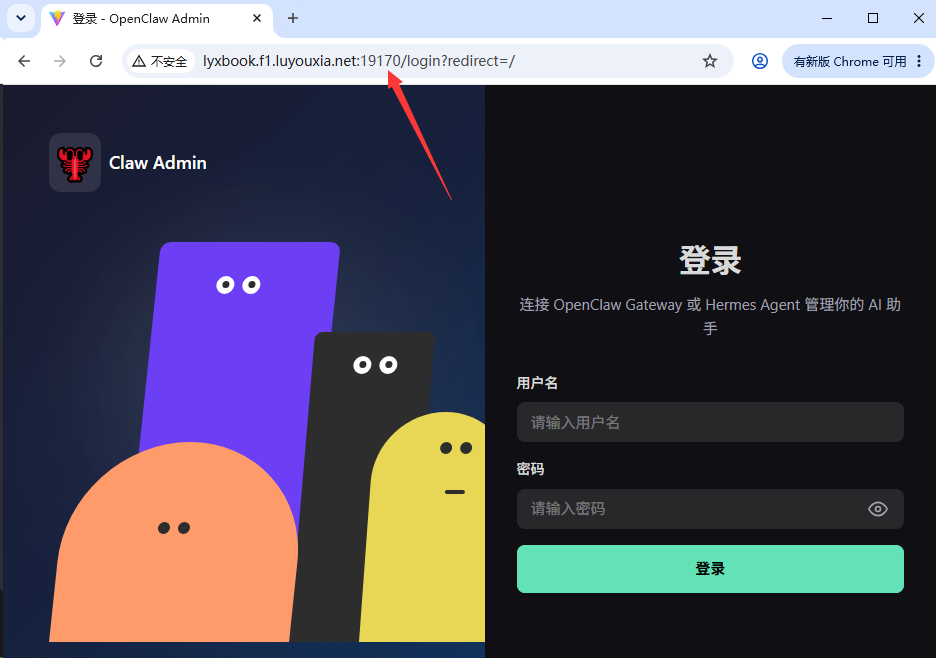Bookmark this page with the star icon

(710, 61)
